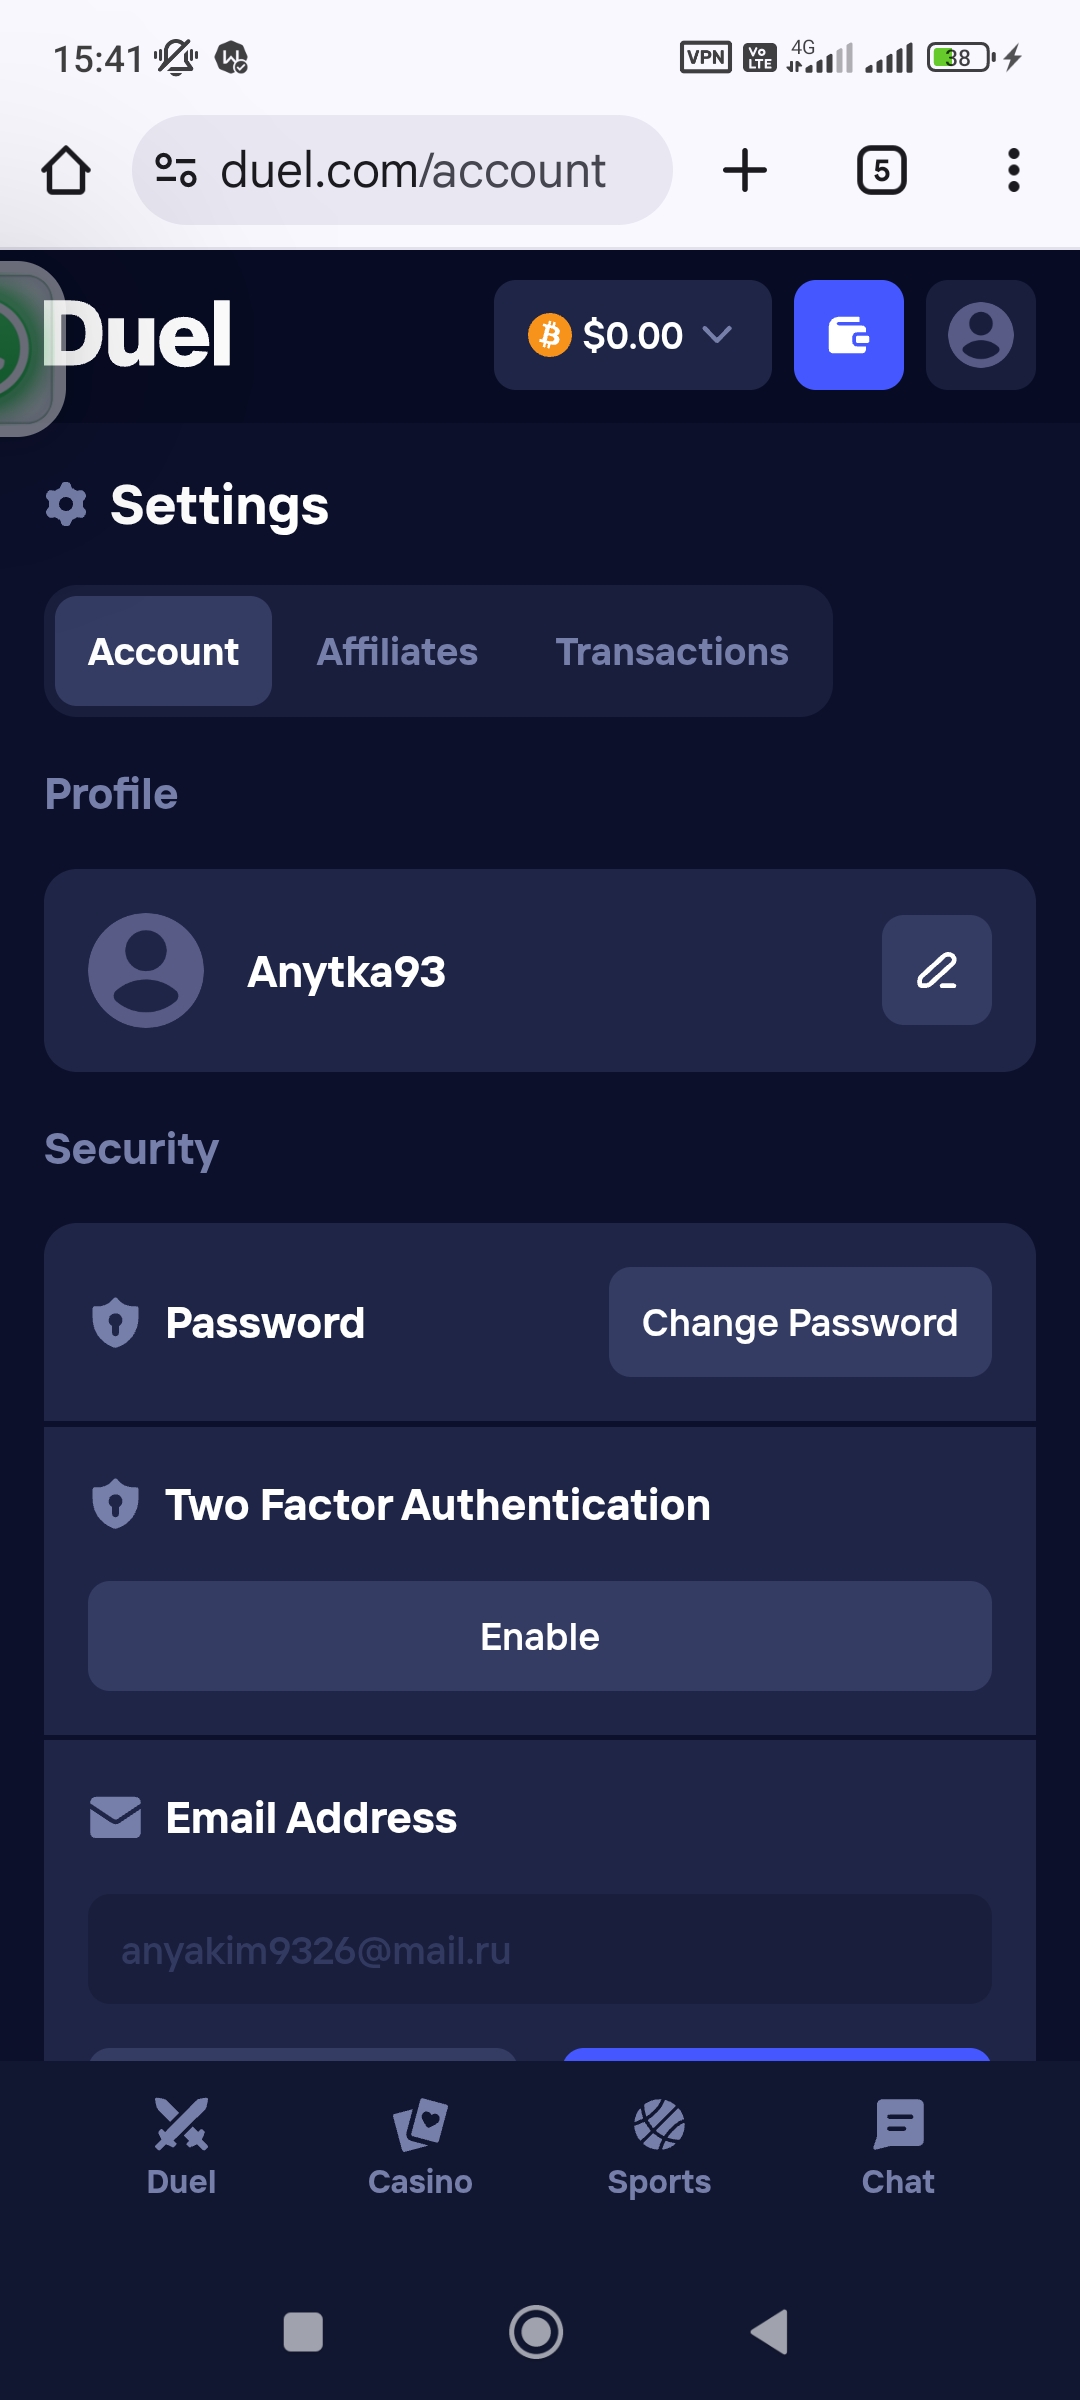Expand the $0.00 balance dropdown
Viewport: 1080px width, 2400px height.
(x=632, y=335)
